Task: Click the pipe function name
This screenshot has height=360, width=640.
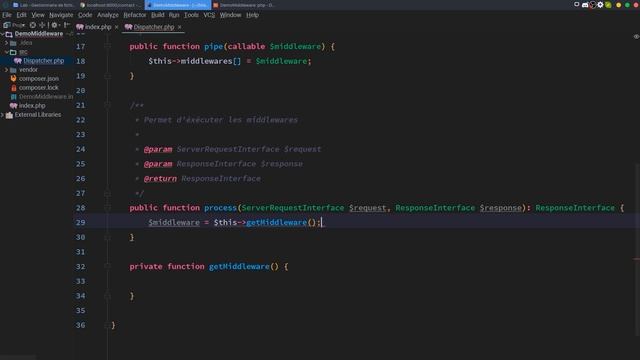Action: pyautogui.click(x=213, y=47)
